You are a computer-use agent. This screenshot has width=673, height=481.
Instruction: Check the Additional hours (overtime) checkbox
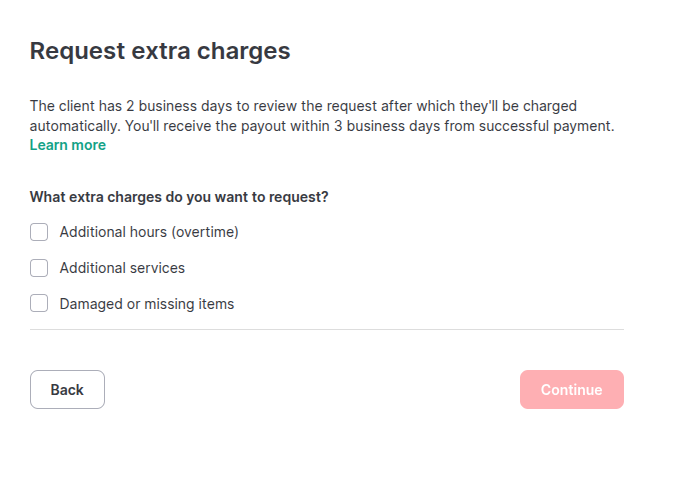(39, 232)
